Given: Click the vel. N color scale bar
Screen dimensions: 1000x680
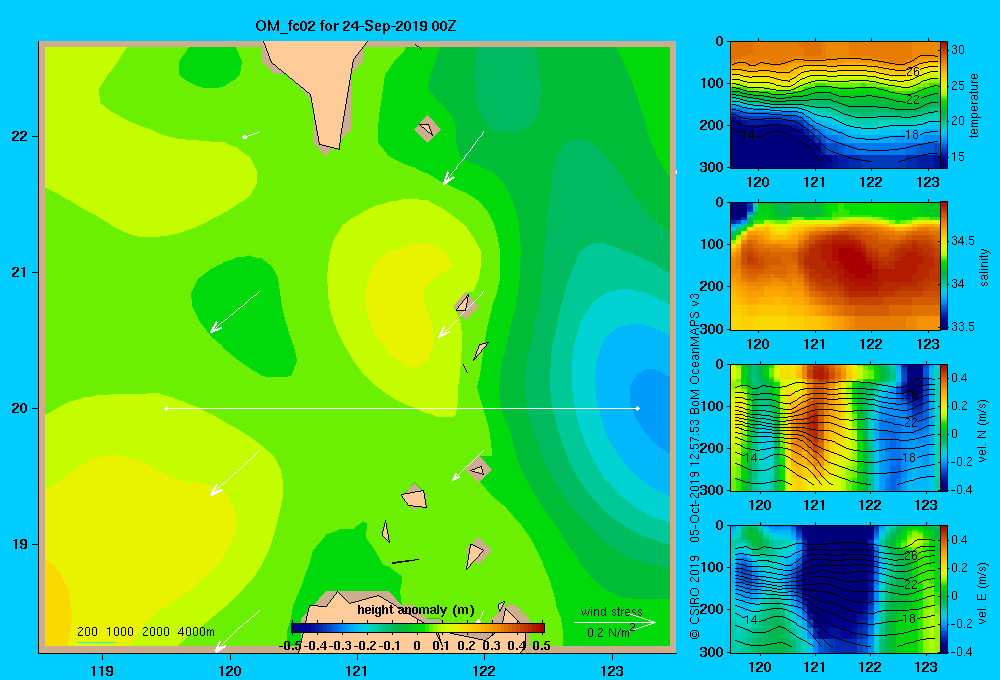Looking at the screenshot, I should coord(944,427).
